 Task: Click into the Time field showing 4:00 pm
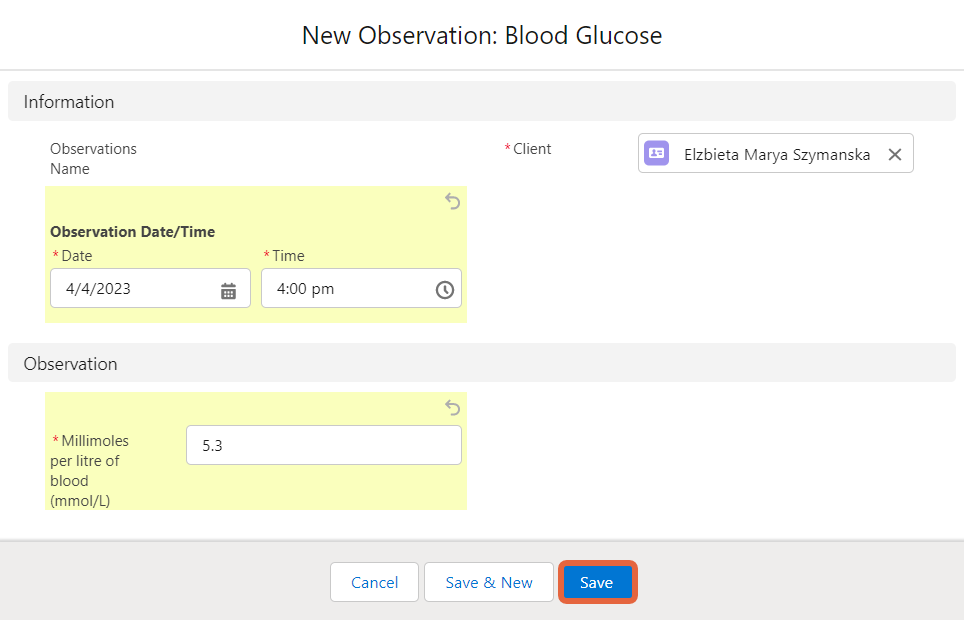tap(361, 288)
